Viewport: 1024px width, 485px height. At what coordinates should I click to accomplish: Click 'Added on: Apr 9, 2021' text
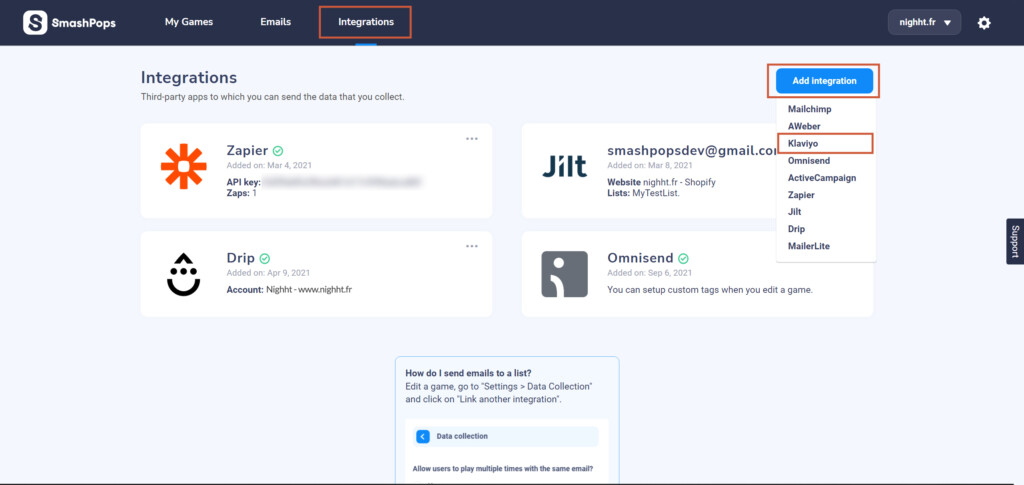pyautogui.click(x=268, y=273)
